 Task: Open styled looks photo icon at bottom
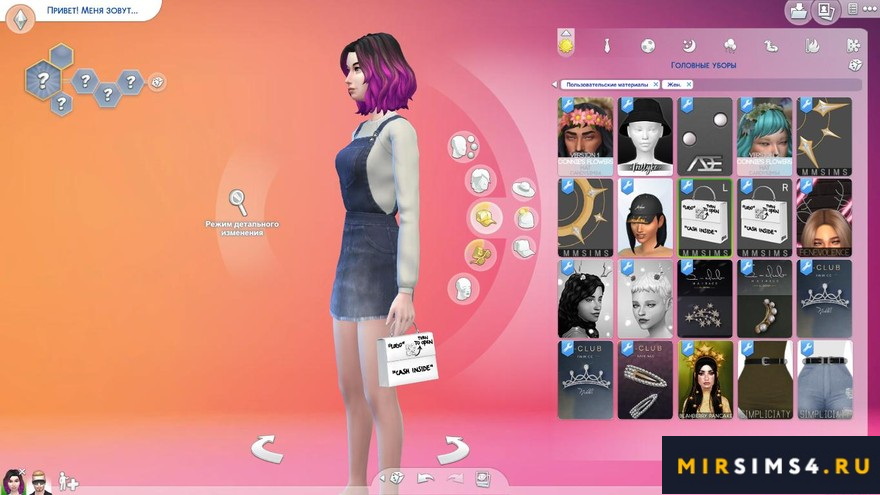(x=483, y=479)
